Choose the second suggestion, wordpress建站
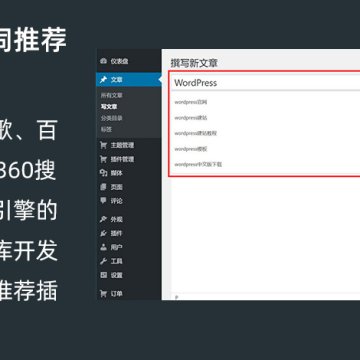The image size is (360, 360). pos(191,118)
